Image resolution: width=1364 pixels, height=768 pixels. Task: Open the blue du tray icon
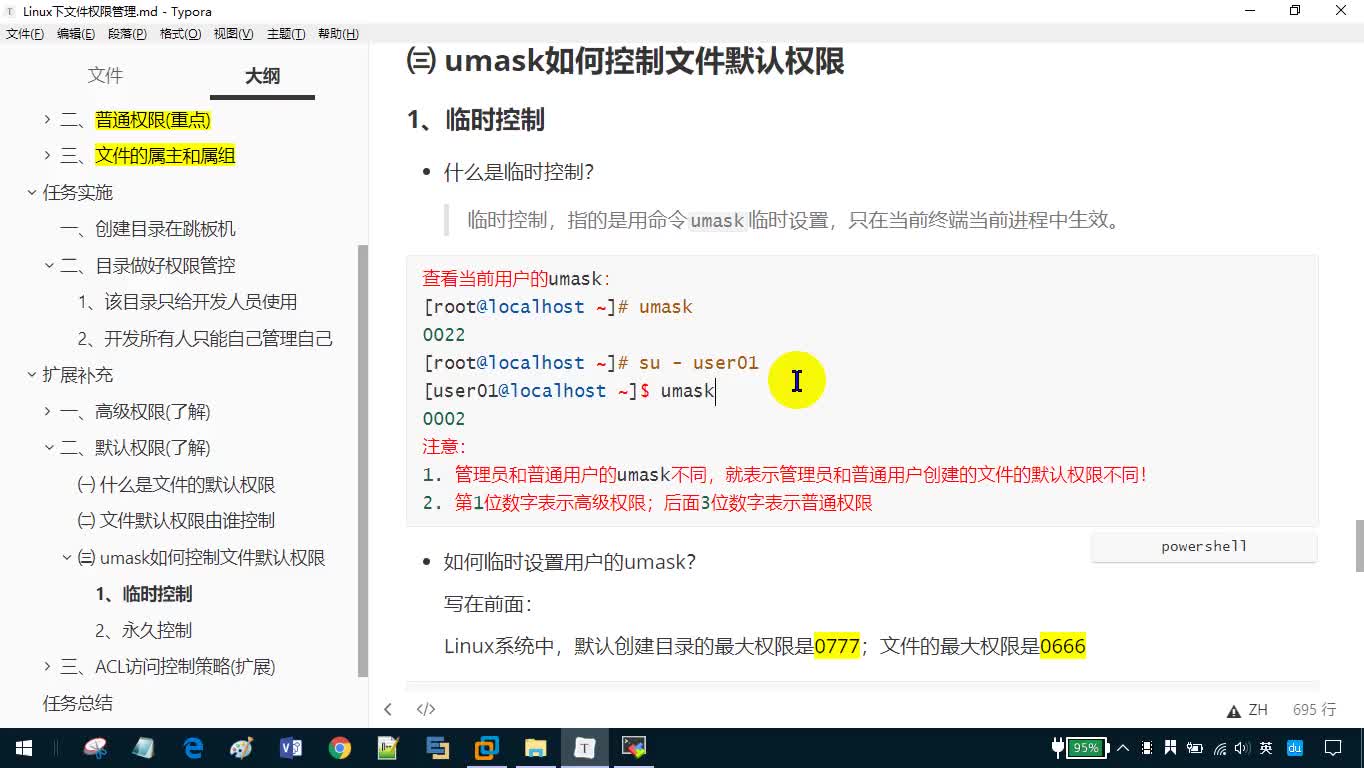tap(1294, 748)
